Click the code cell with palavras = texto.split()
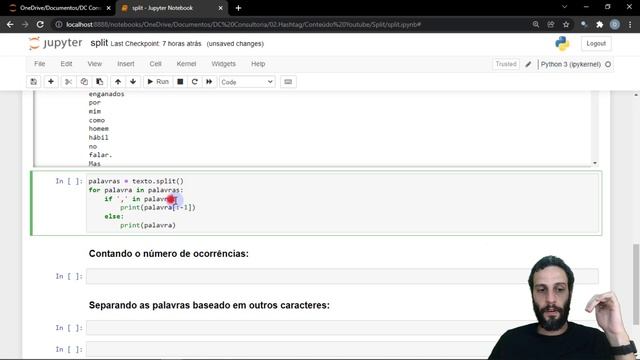 point(342,203)
